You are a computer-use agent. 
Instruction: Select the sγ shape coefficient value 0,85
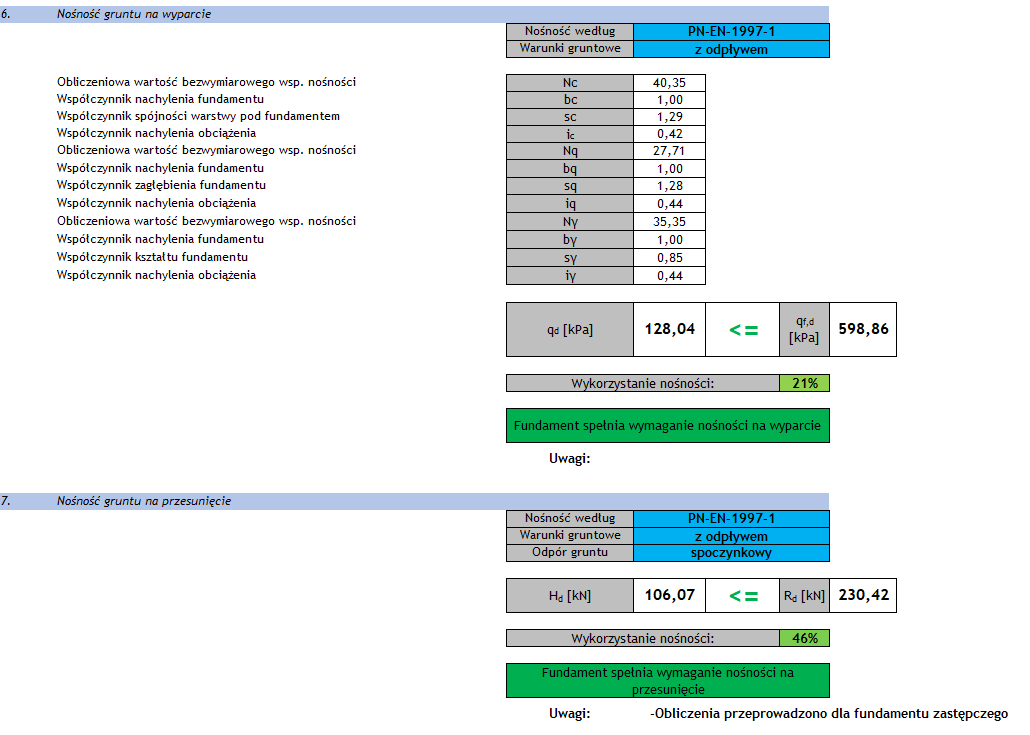pos(669,258)
